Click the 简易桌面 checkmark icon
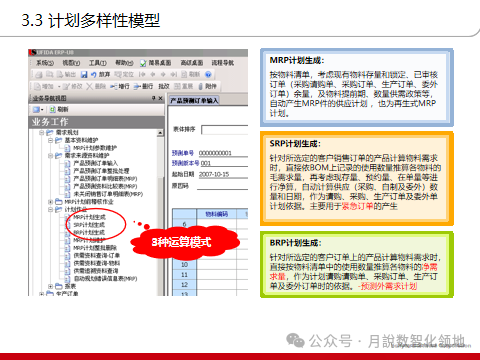This screenshot has height=360, width=480. click(x=143, y=63)
